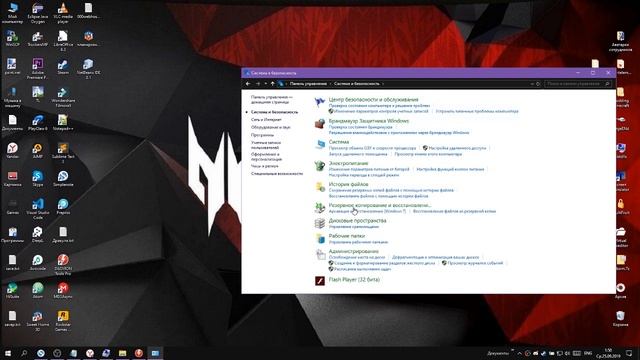Open taskbar search magnifier
This screenshot has width=640, height=360.
pyautogui.click(x=24, y=353)
